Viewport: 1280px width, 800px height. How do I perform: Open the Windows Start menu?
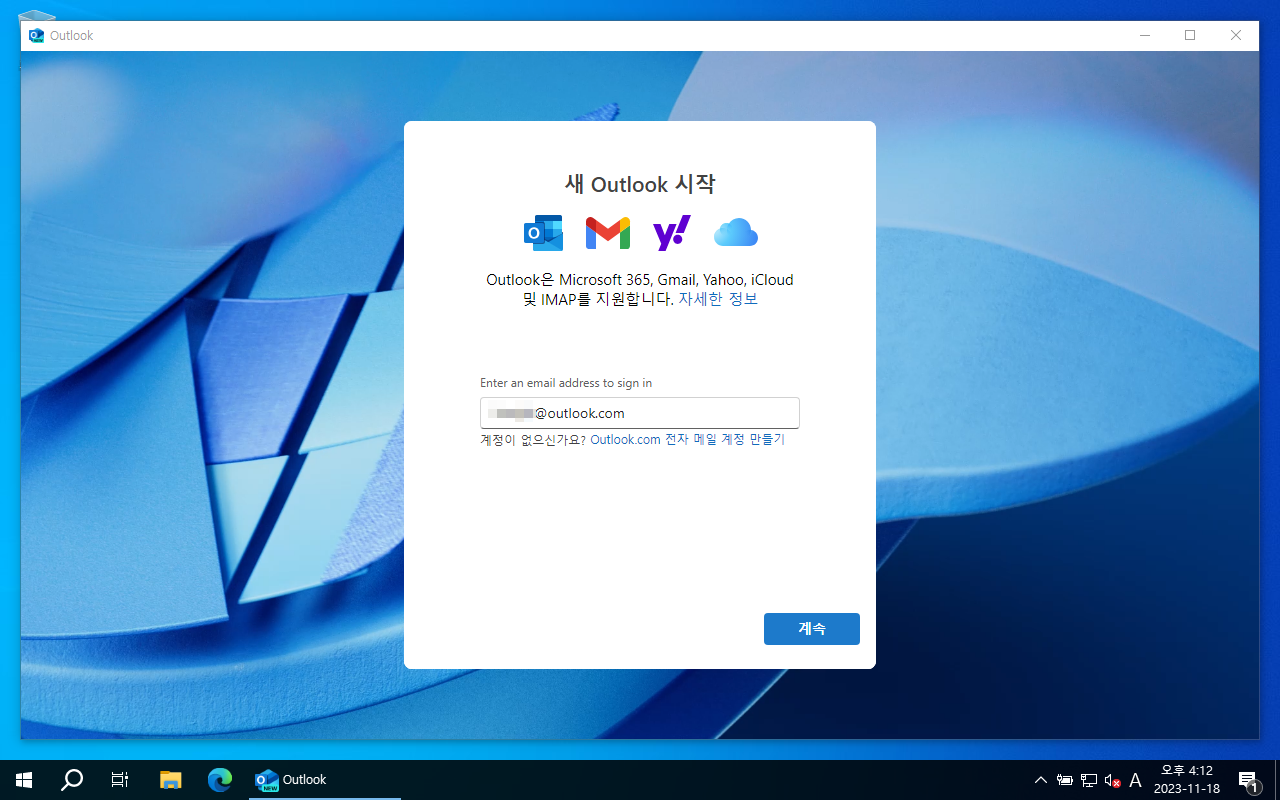(x=24, y=780)
